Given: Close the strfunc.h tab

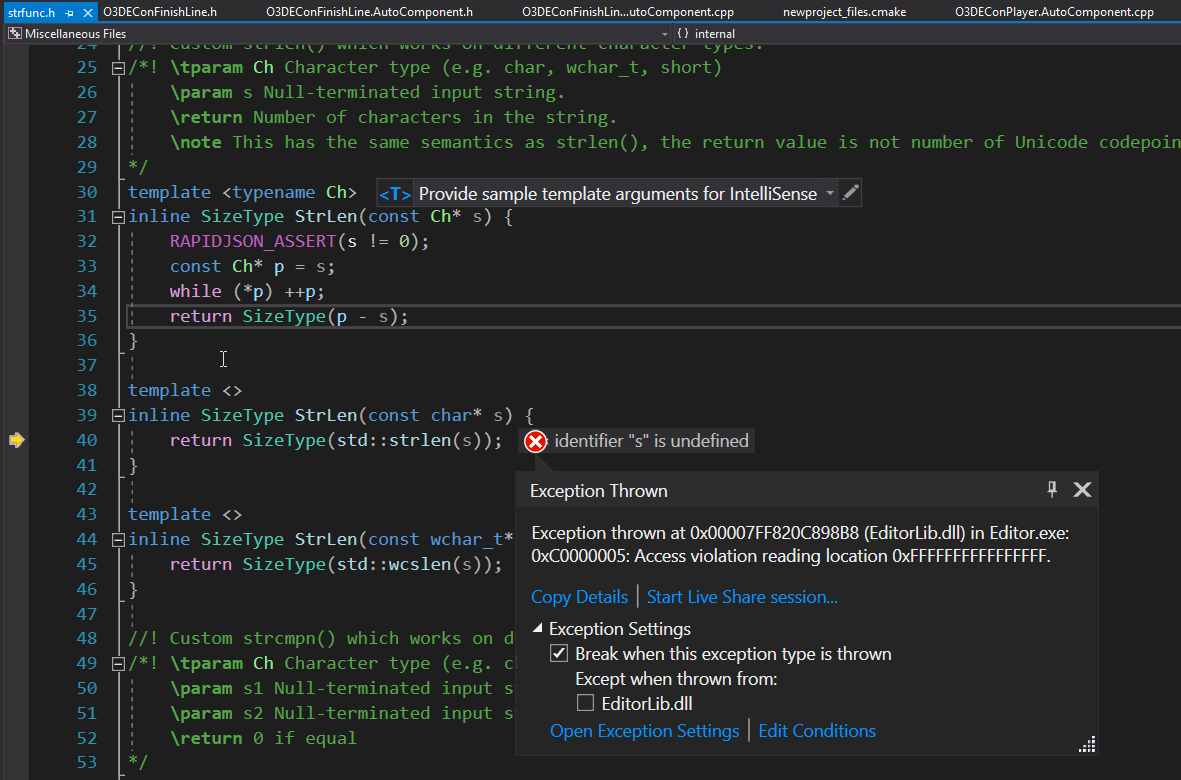Looking at the screenshot, I should coord(88,13).
